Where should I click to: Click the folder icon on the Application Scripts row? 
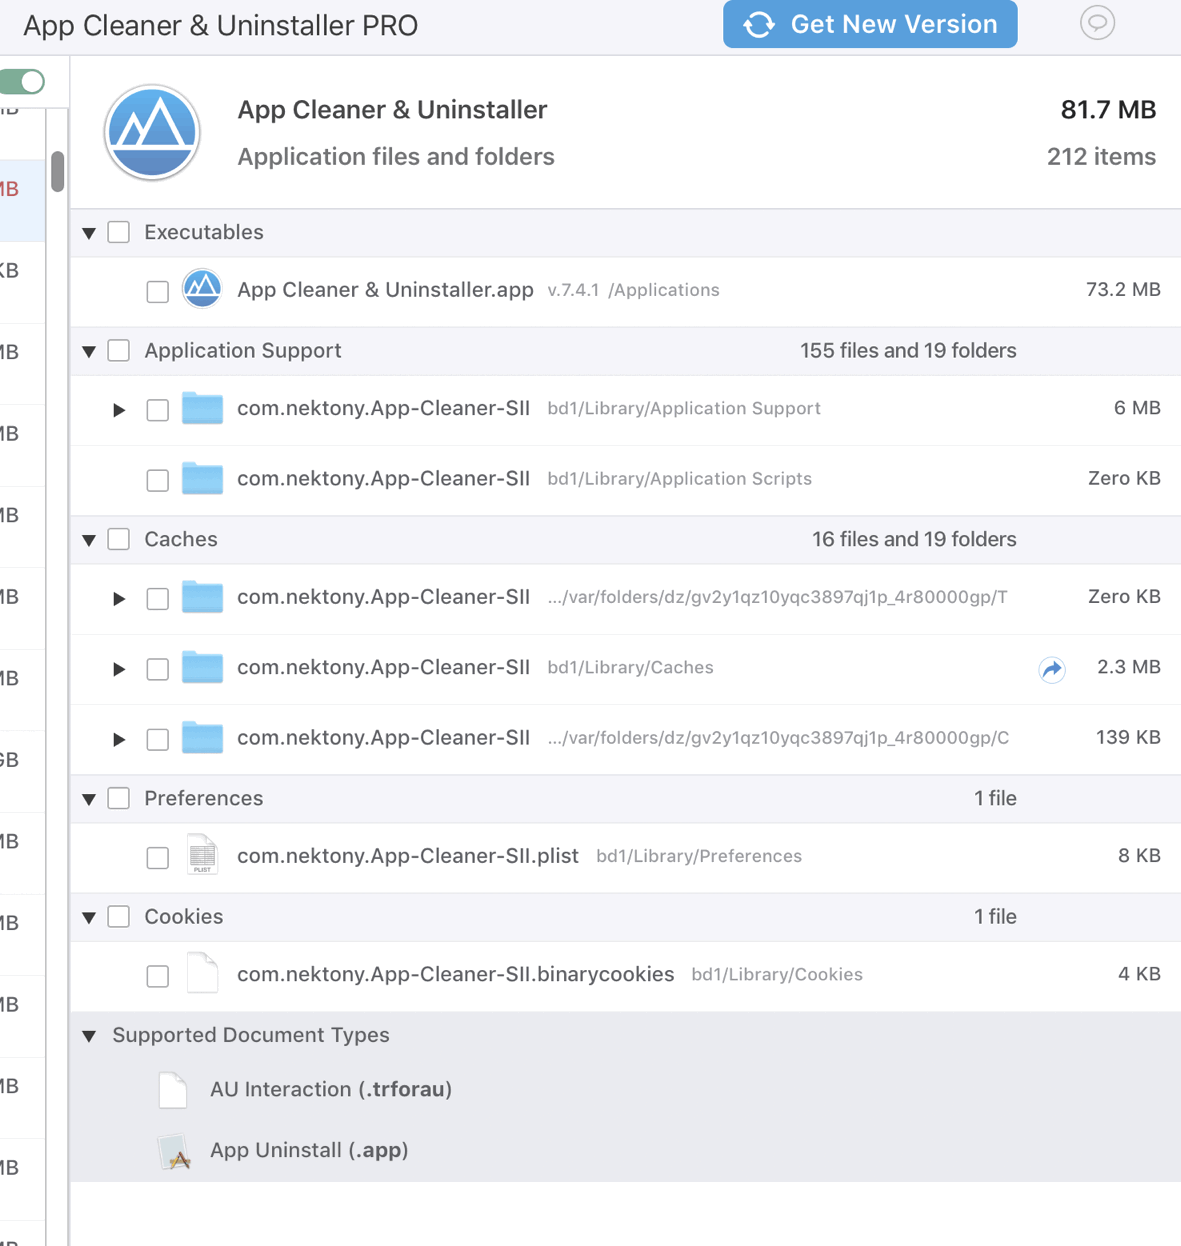point(202,479)
